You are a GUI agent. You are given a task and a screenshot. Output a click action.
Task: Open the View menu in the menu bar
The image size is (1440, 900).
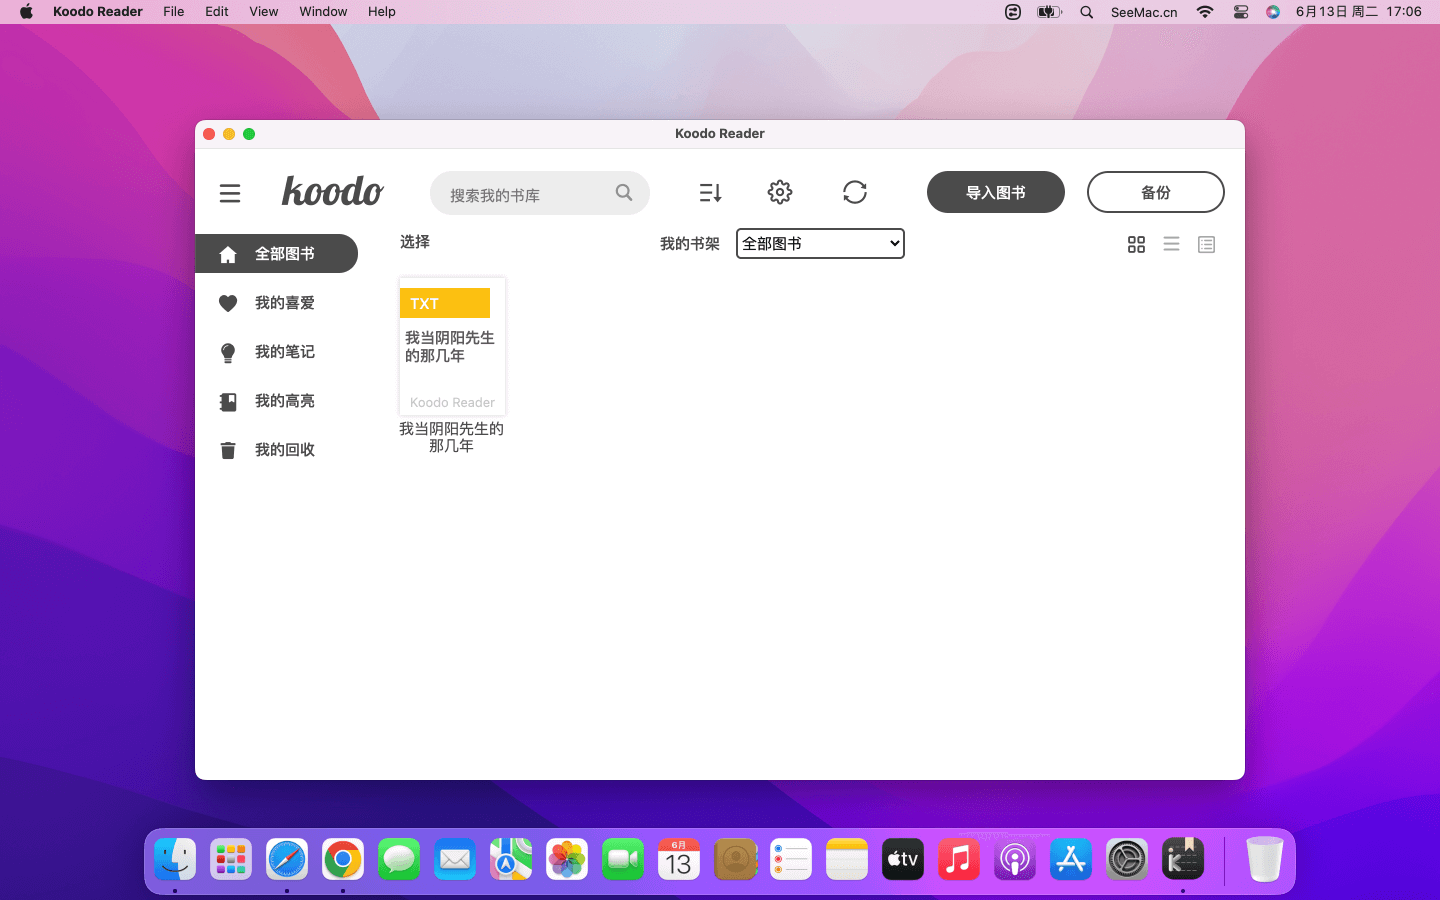pyautogui.click(x=263, y=12)
